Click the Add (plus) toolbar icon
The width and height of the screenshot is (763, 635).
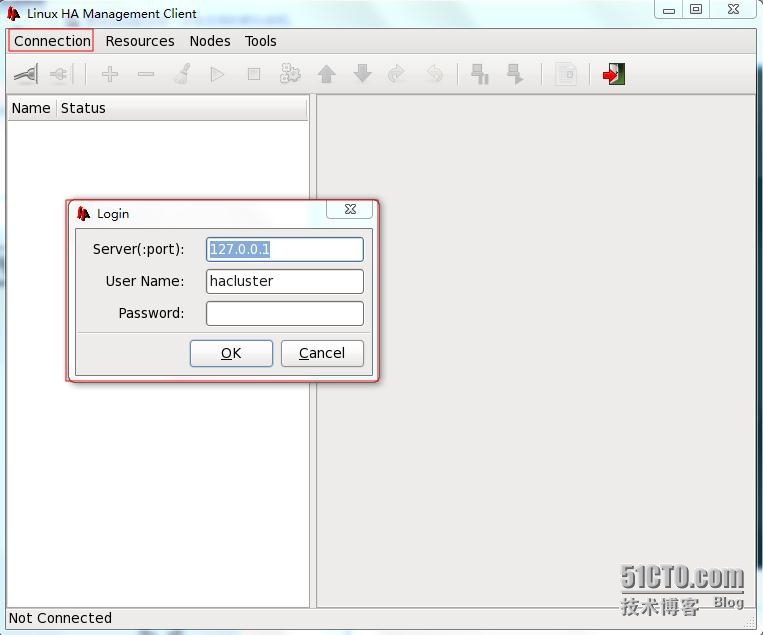tap(110, 74)
